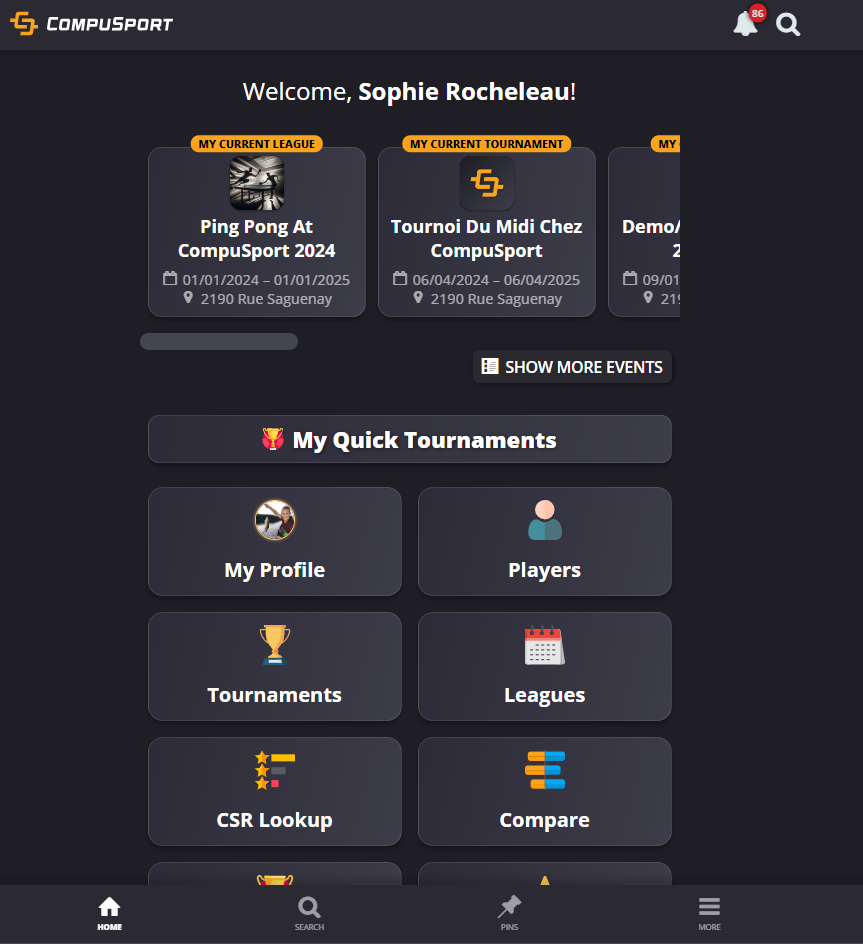Open the CSR Lookup tile label

click(x=275, y=820)
